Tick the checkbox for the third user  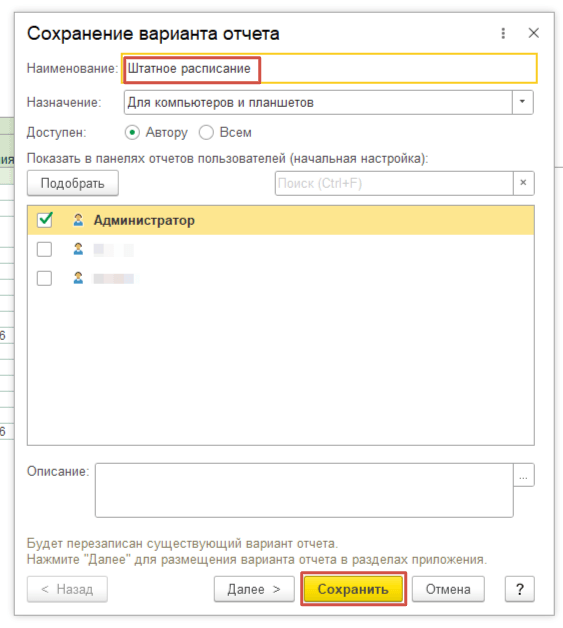coord(44,278)
